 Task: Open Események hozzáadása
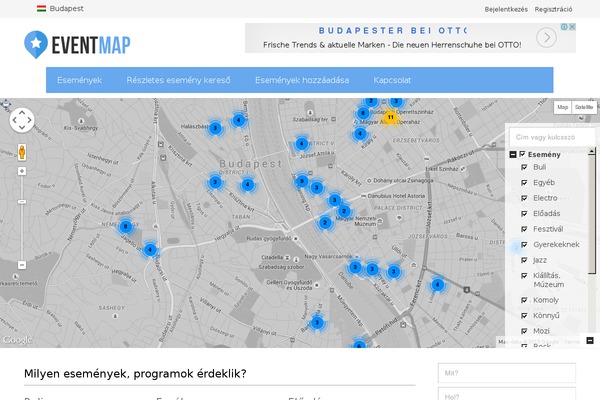[x=302, y=80]
